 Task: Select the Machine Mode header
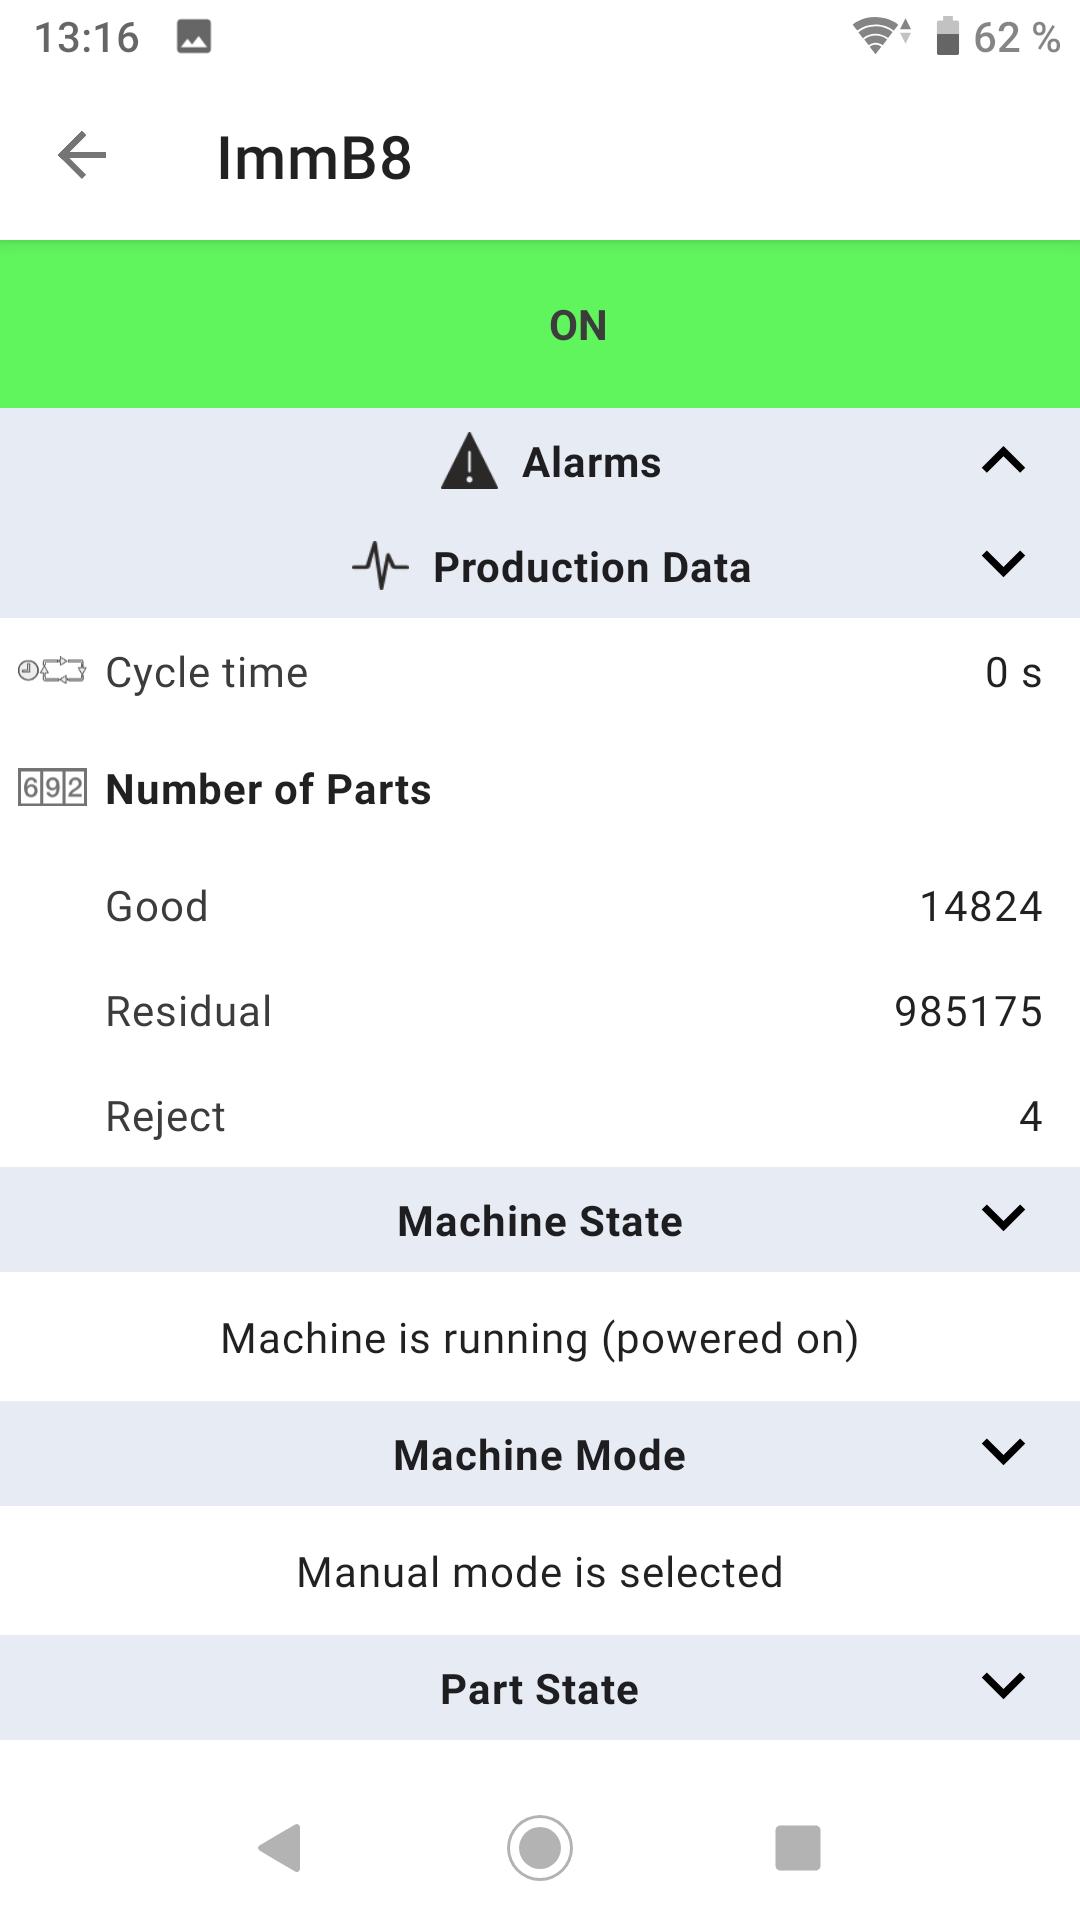click(540, 1454)
